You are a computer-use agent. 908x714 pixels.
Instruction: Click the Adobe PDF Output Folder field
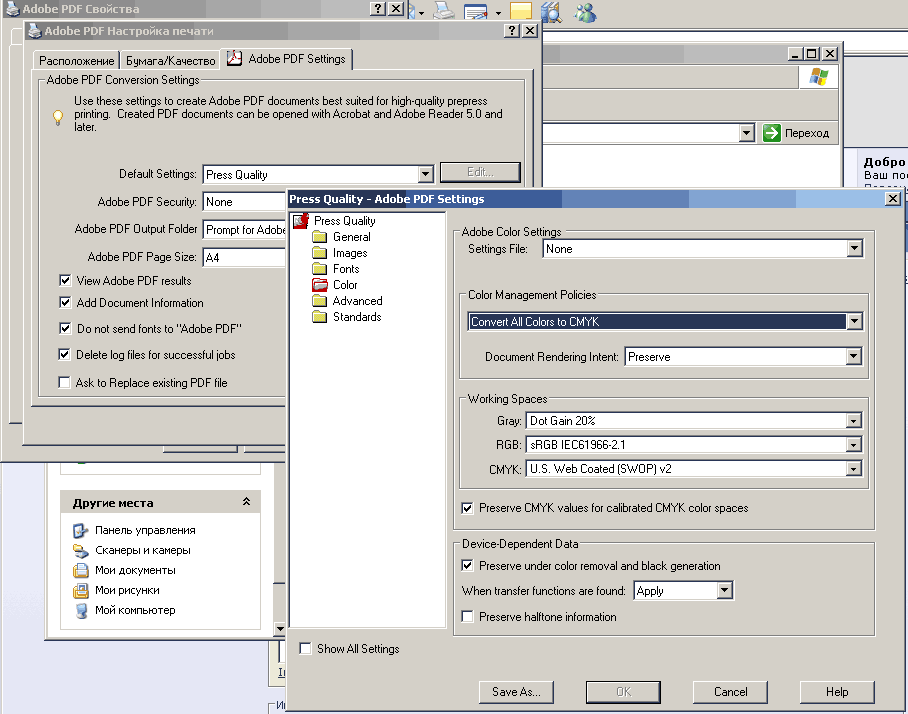click(244, 230)
